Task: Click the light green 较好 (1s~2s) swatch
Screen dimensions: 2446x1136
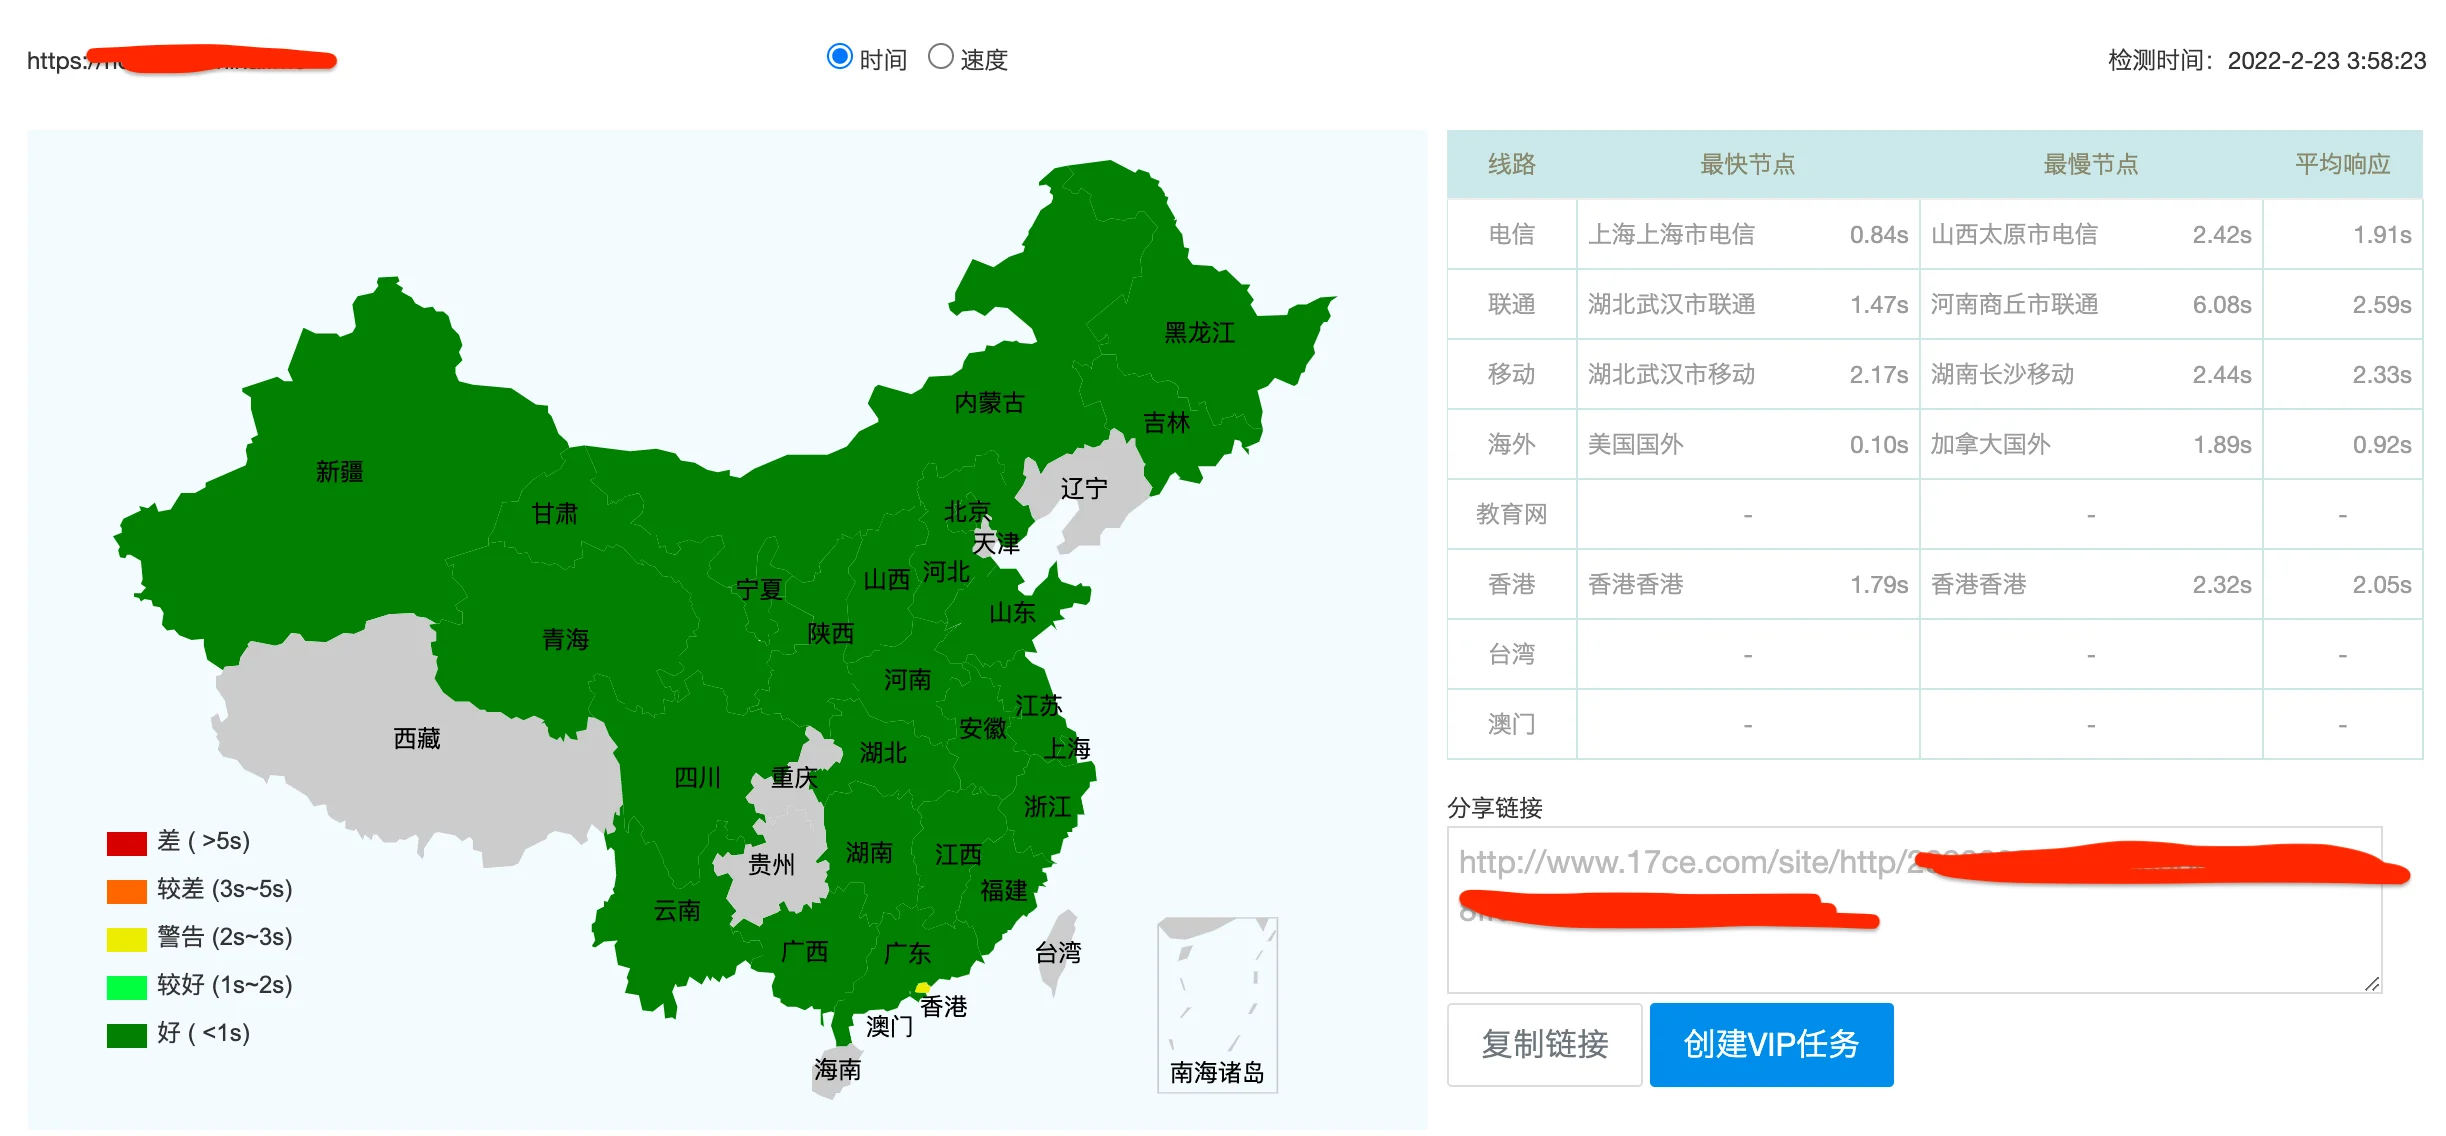Action: tap(126, 986)
